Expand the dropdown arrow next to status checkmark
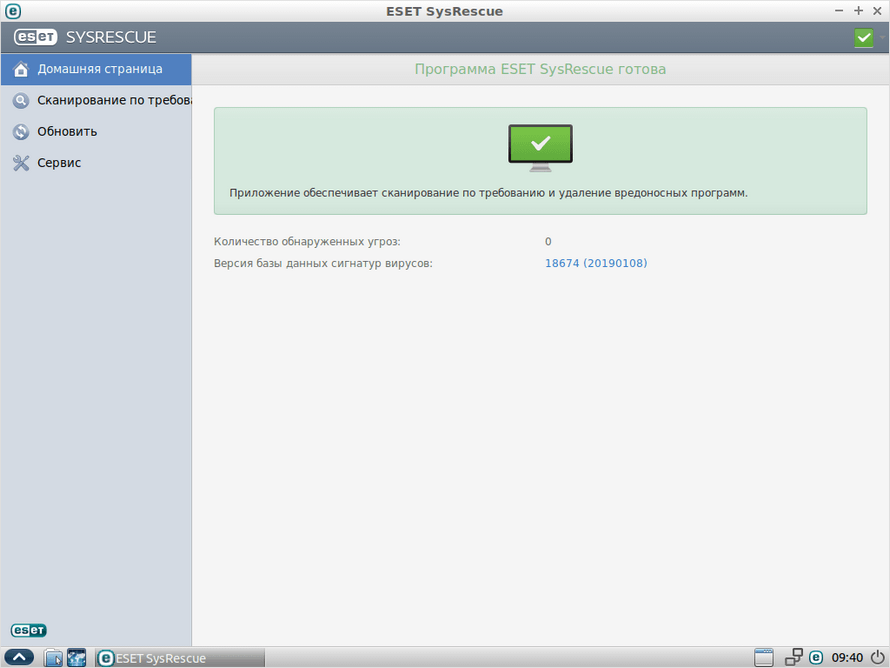This screenshot has height=668, width=890. 882,38
